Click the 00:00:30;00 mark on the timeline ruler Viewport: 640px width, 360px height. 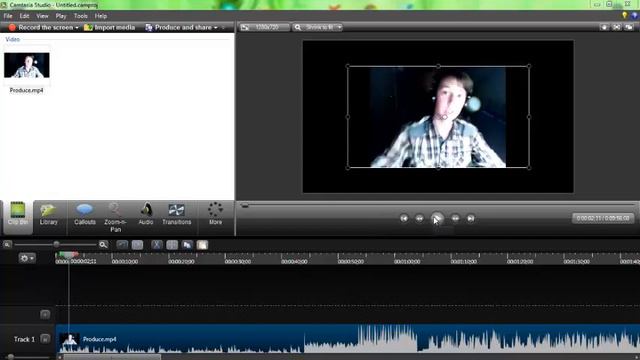[238, 262]
